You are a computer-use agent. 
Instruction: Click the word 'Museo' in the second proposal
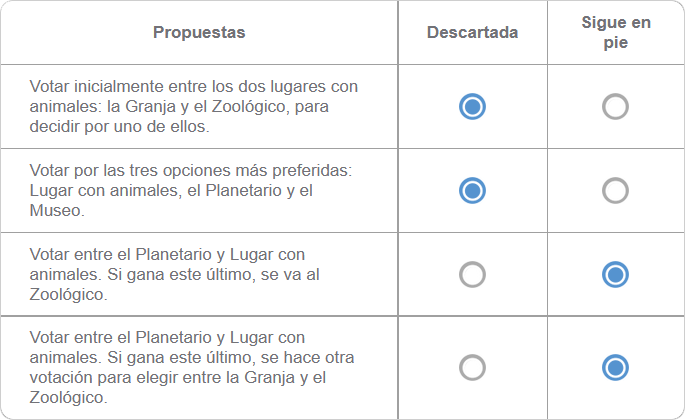point(55,211)
